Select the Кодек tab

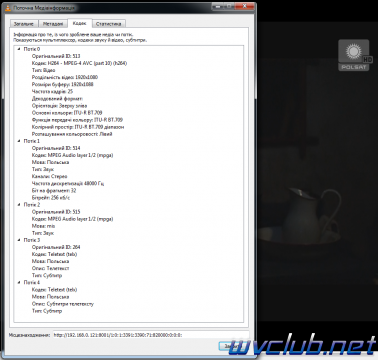click(79, 23)
